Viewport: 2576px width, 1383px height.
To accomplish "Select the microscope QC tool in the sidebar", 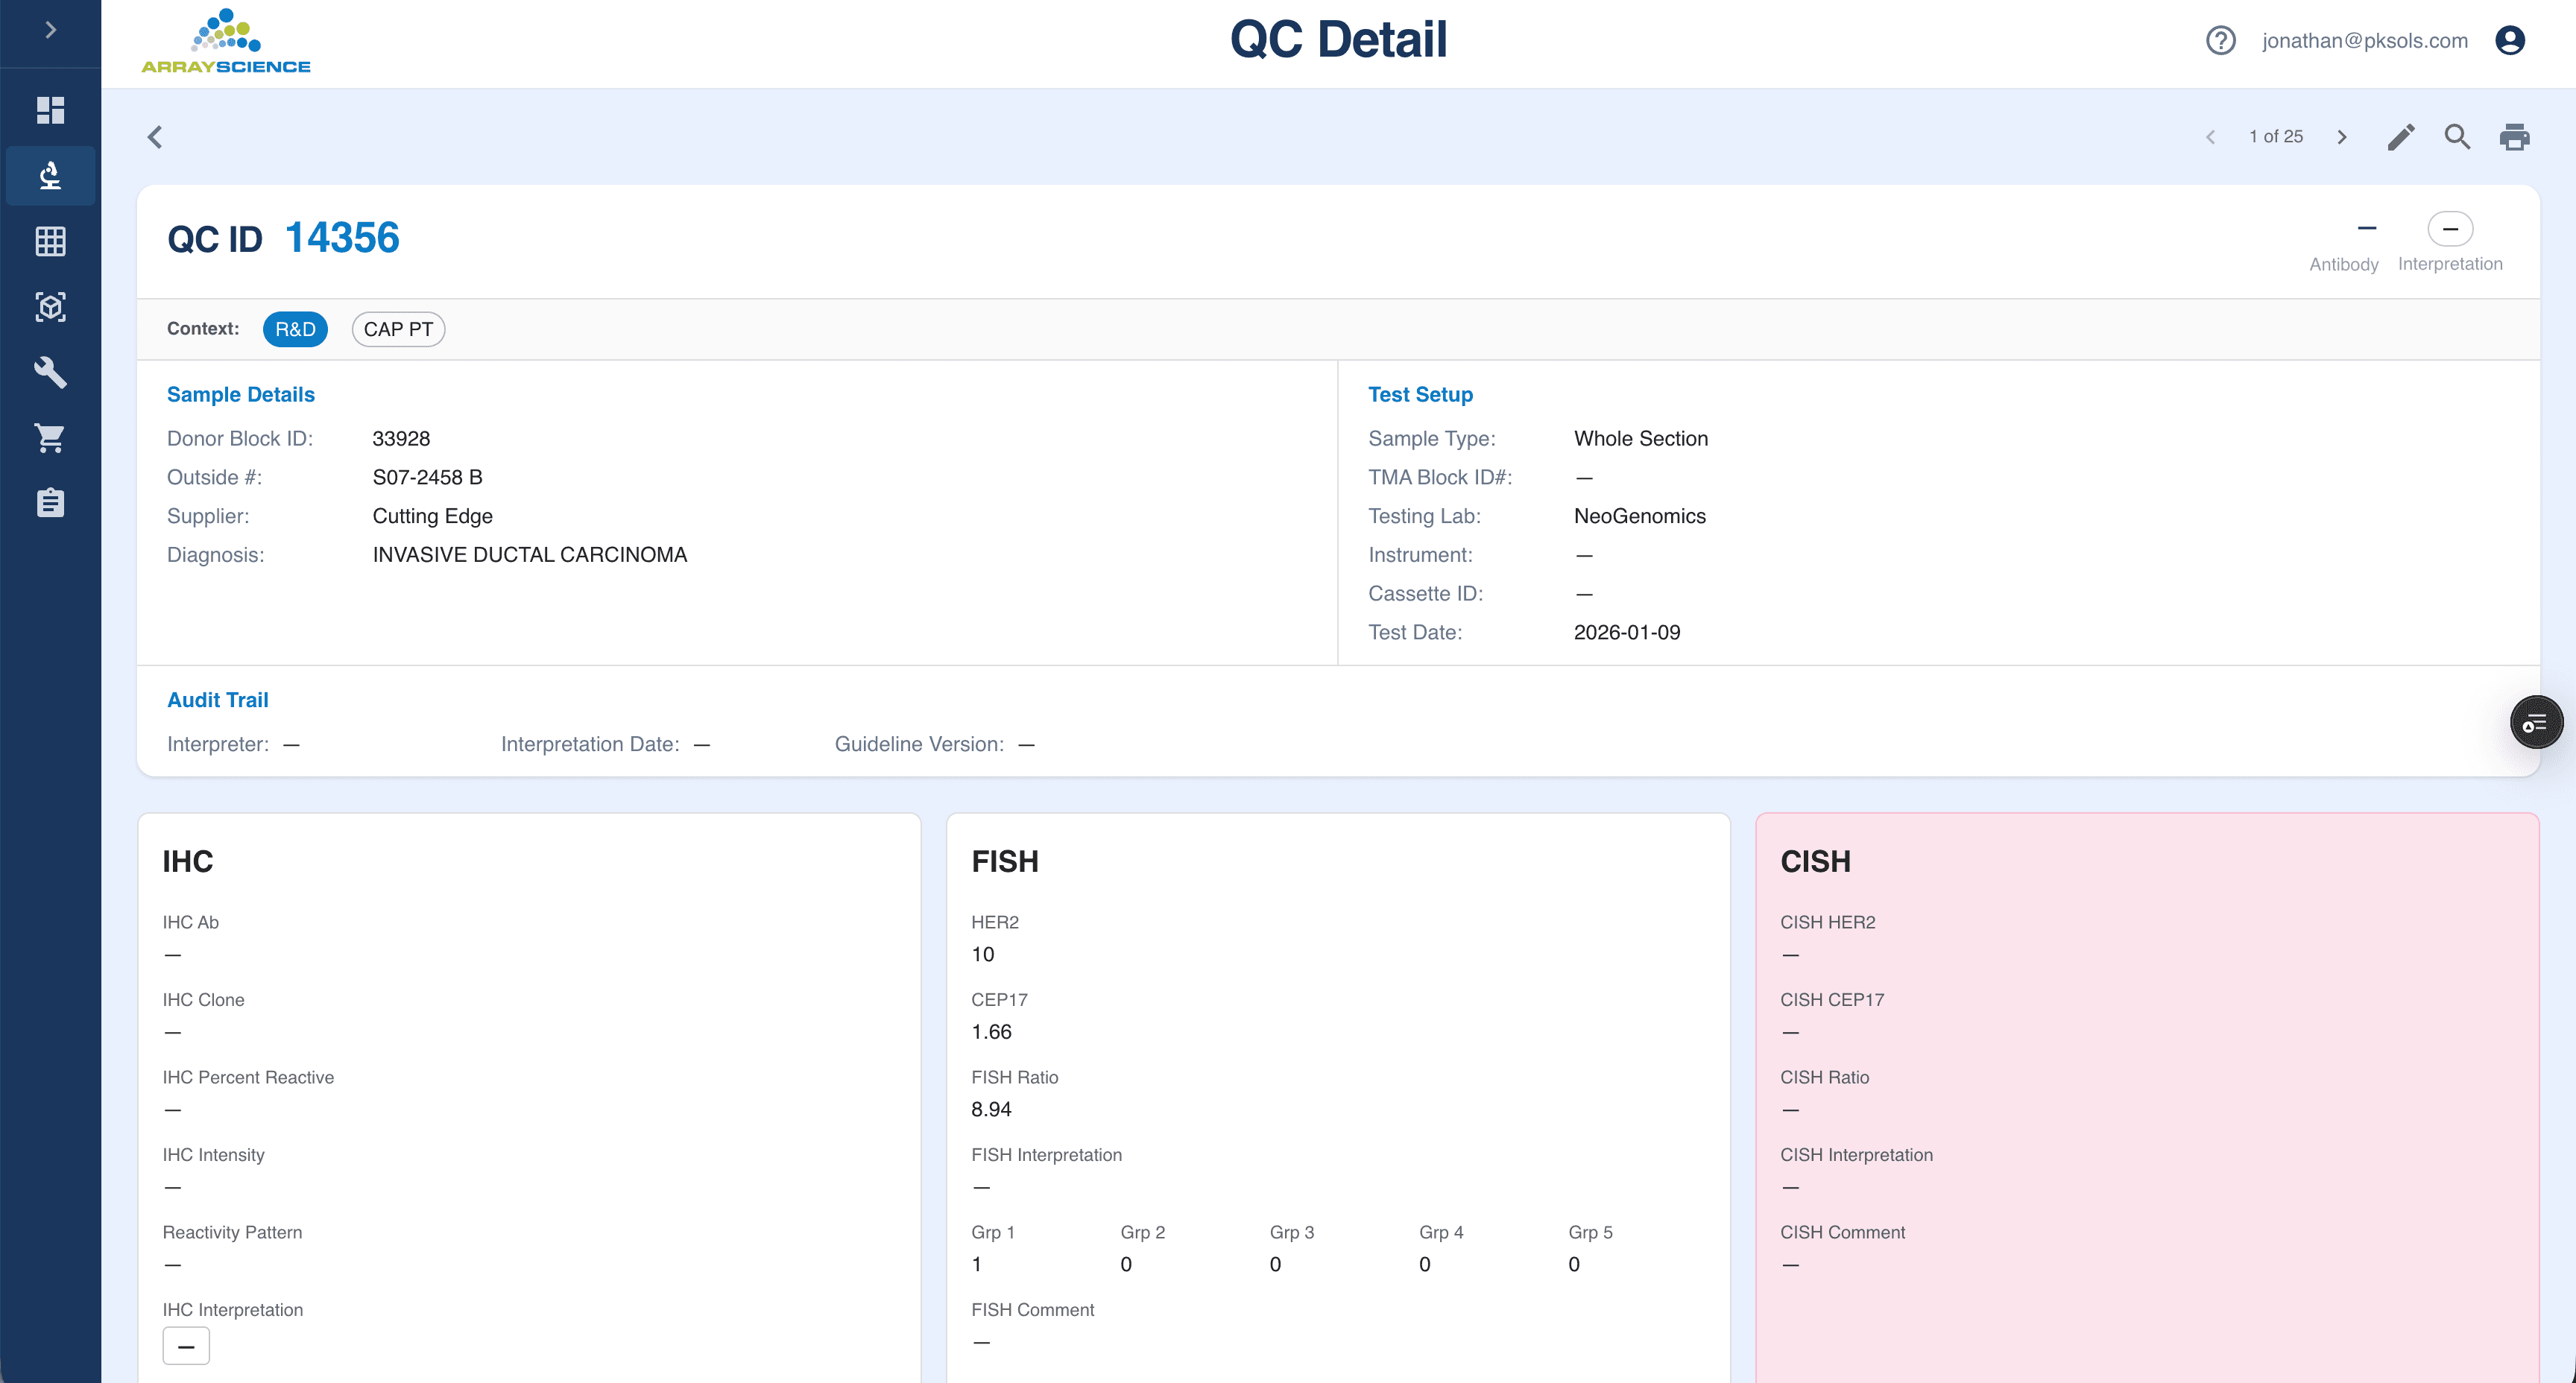I will 50,176.
